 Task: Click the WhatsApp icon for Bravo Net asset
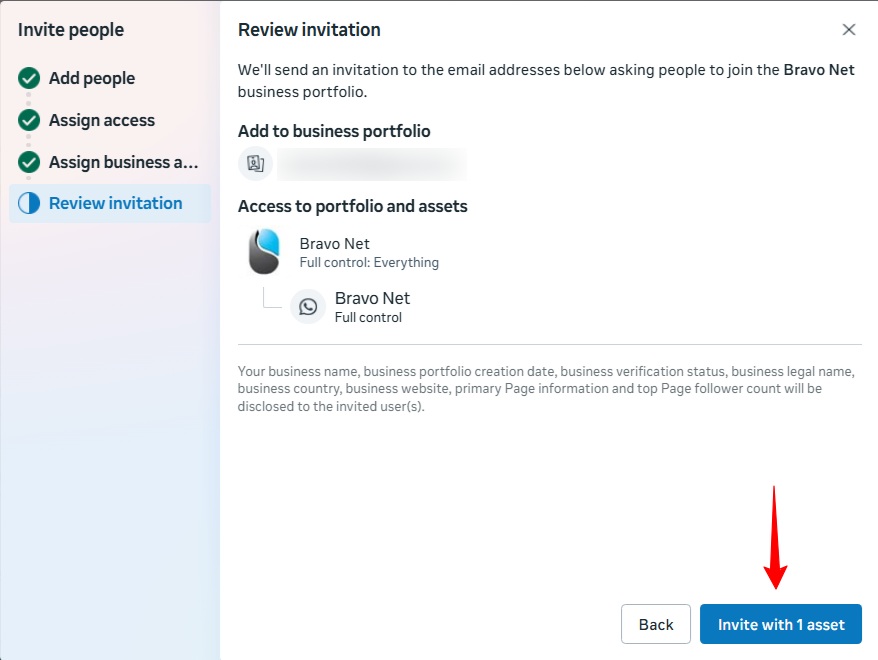308,307
